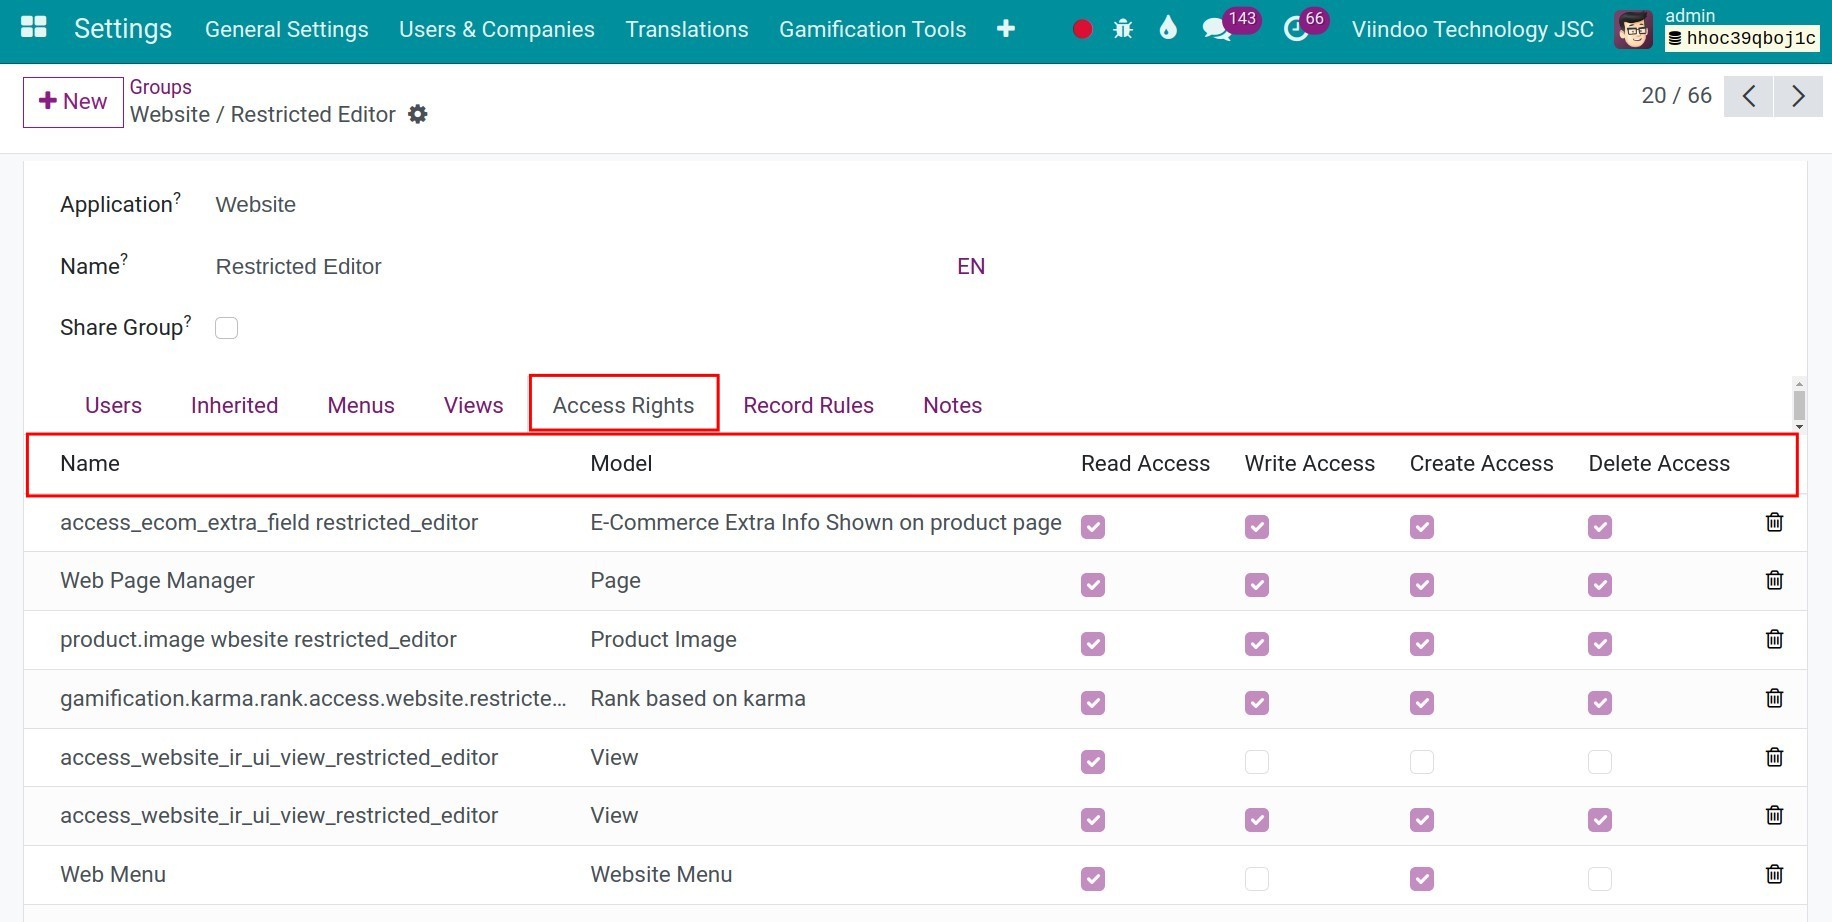1832x922 pixels.
Task: Delete gamification.karma.rank access row
Action: tap(1774, 698)
